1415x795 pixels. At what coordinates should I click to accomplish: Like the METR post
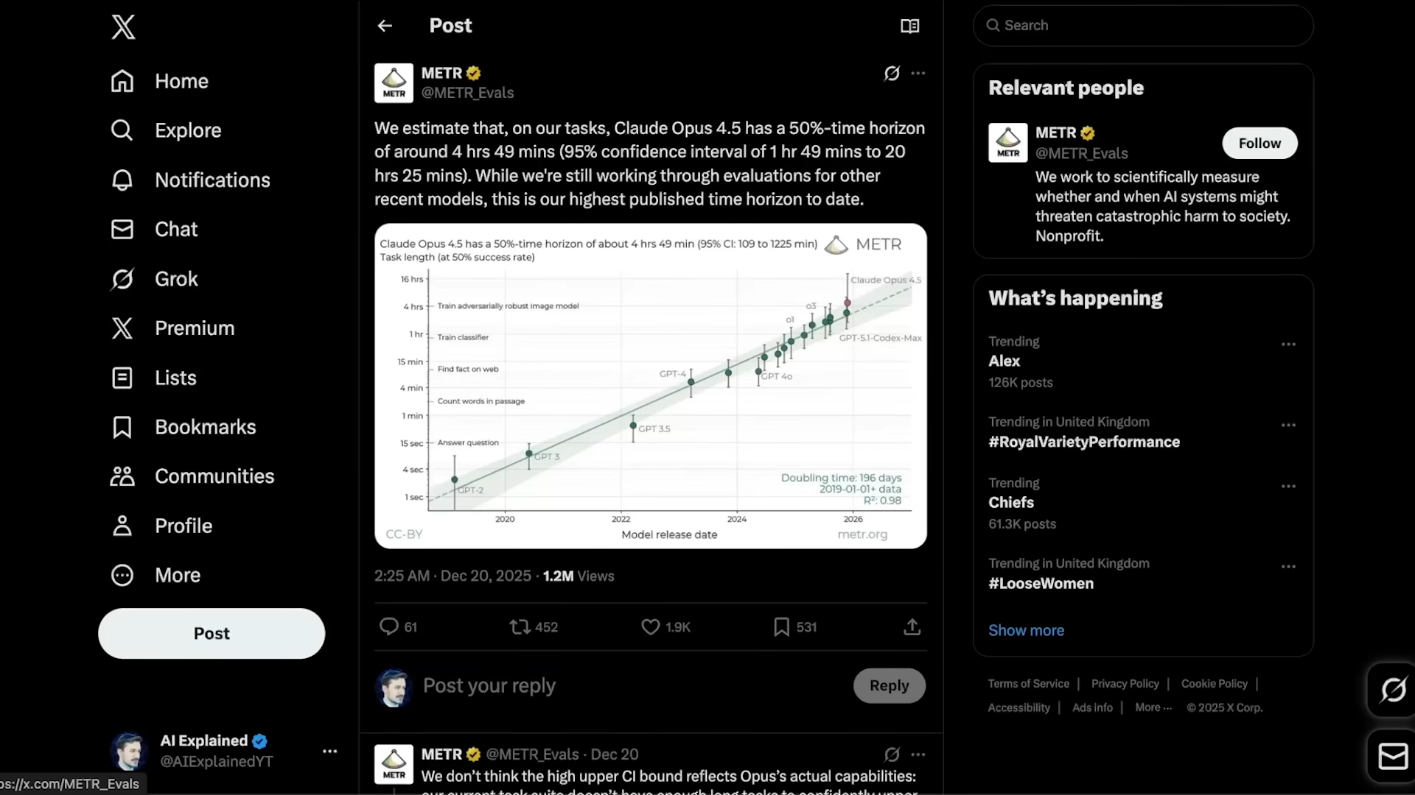pyautogui.click(x=651, y=627)
